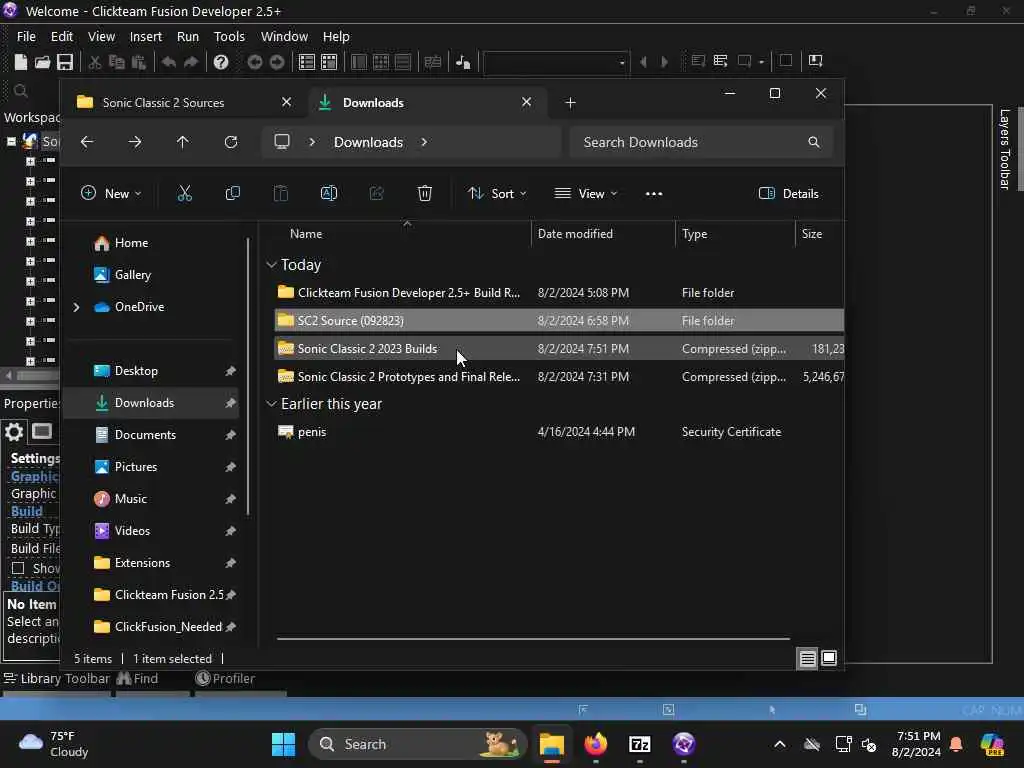Click Copy icon in File Explorer toolbar

click(232, 193)
